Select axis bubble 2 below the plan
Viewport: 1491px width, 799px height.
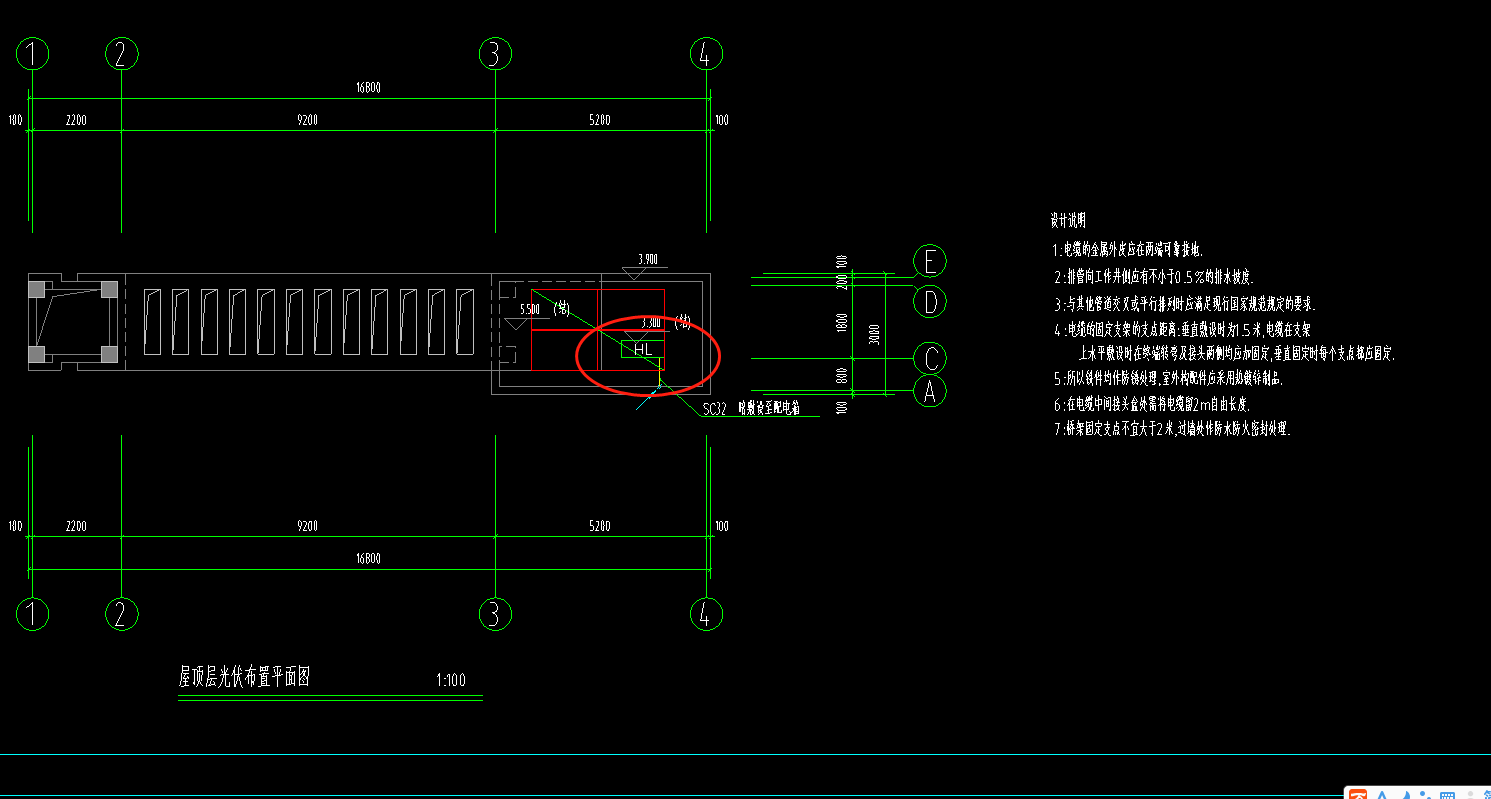pyautogui.click(x=121, y=616)
